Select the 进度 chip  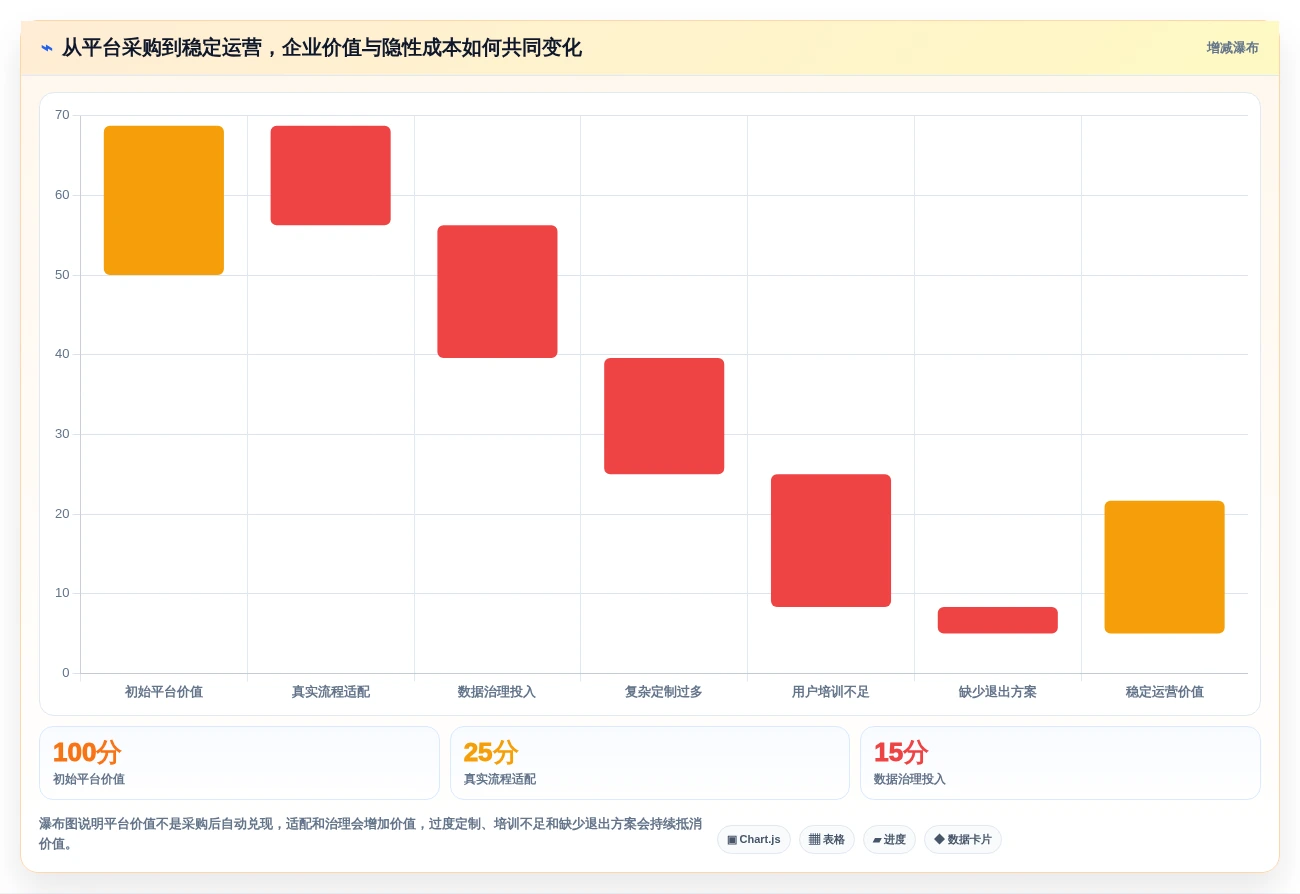(889, 839)
